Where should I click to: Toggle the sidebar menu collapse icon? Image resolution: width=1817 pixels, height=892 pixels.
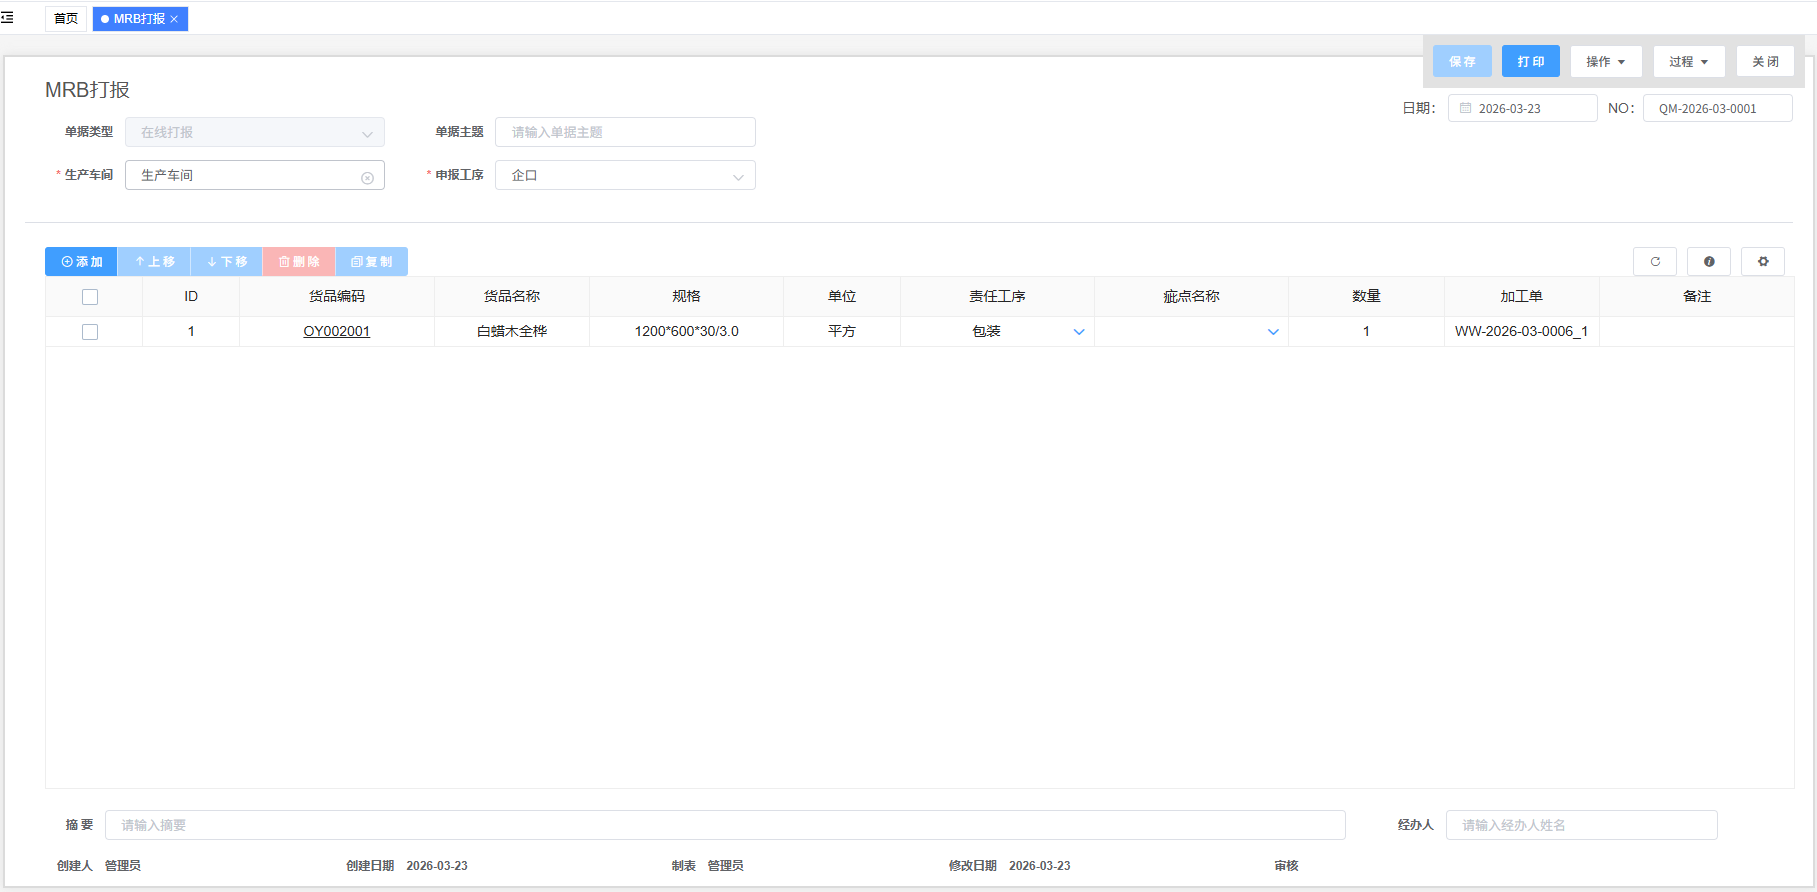[x=8, y=18]
